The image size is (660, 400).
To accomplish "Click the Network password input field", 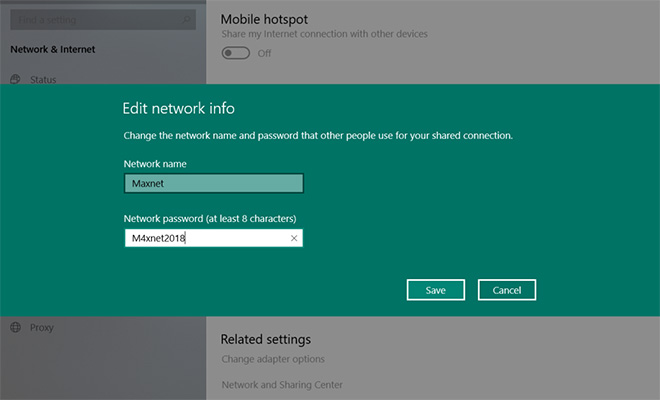I will tap(205, 238).
